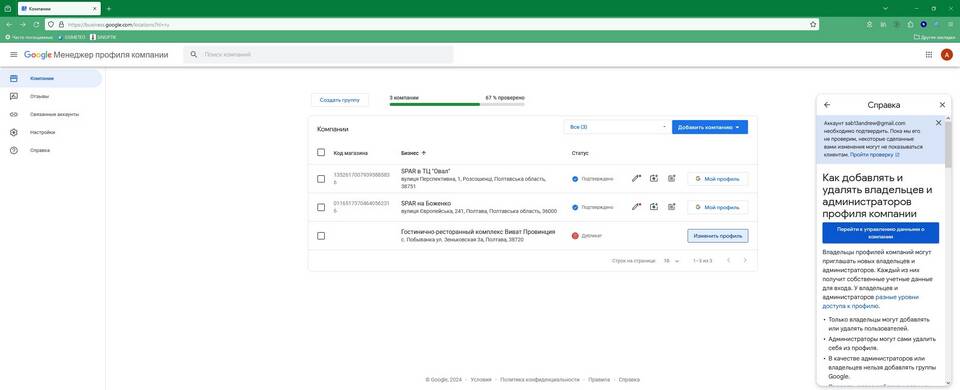Open the Google apps grid
The image size is (960, 390).
[929, 54]
